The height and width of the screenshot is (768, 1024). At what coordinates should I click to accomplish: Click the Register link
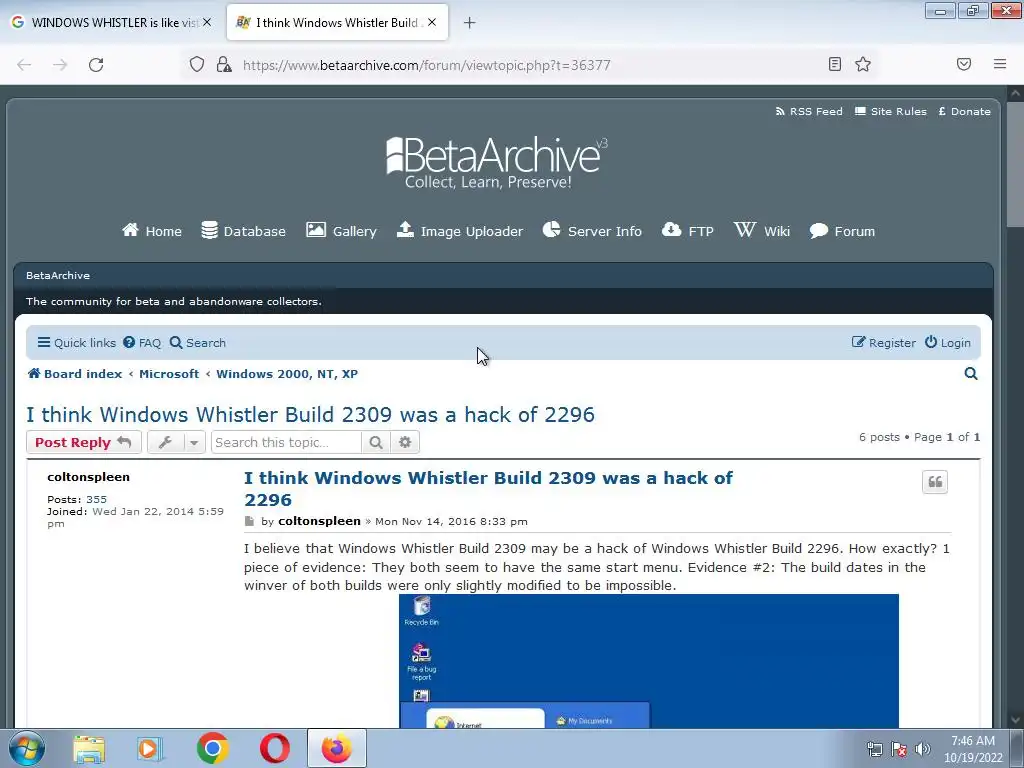coord(884,342)
